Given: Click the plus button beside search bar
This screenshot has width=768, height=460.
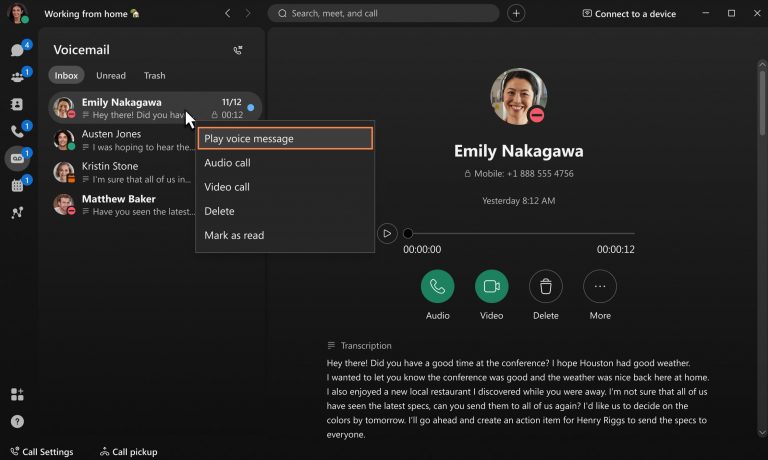Looking at the screenshot, I should point(516,13).
